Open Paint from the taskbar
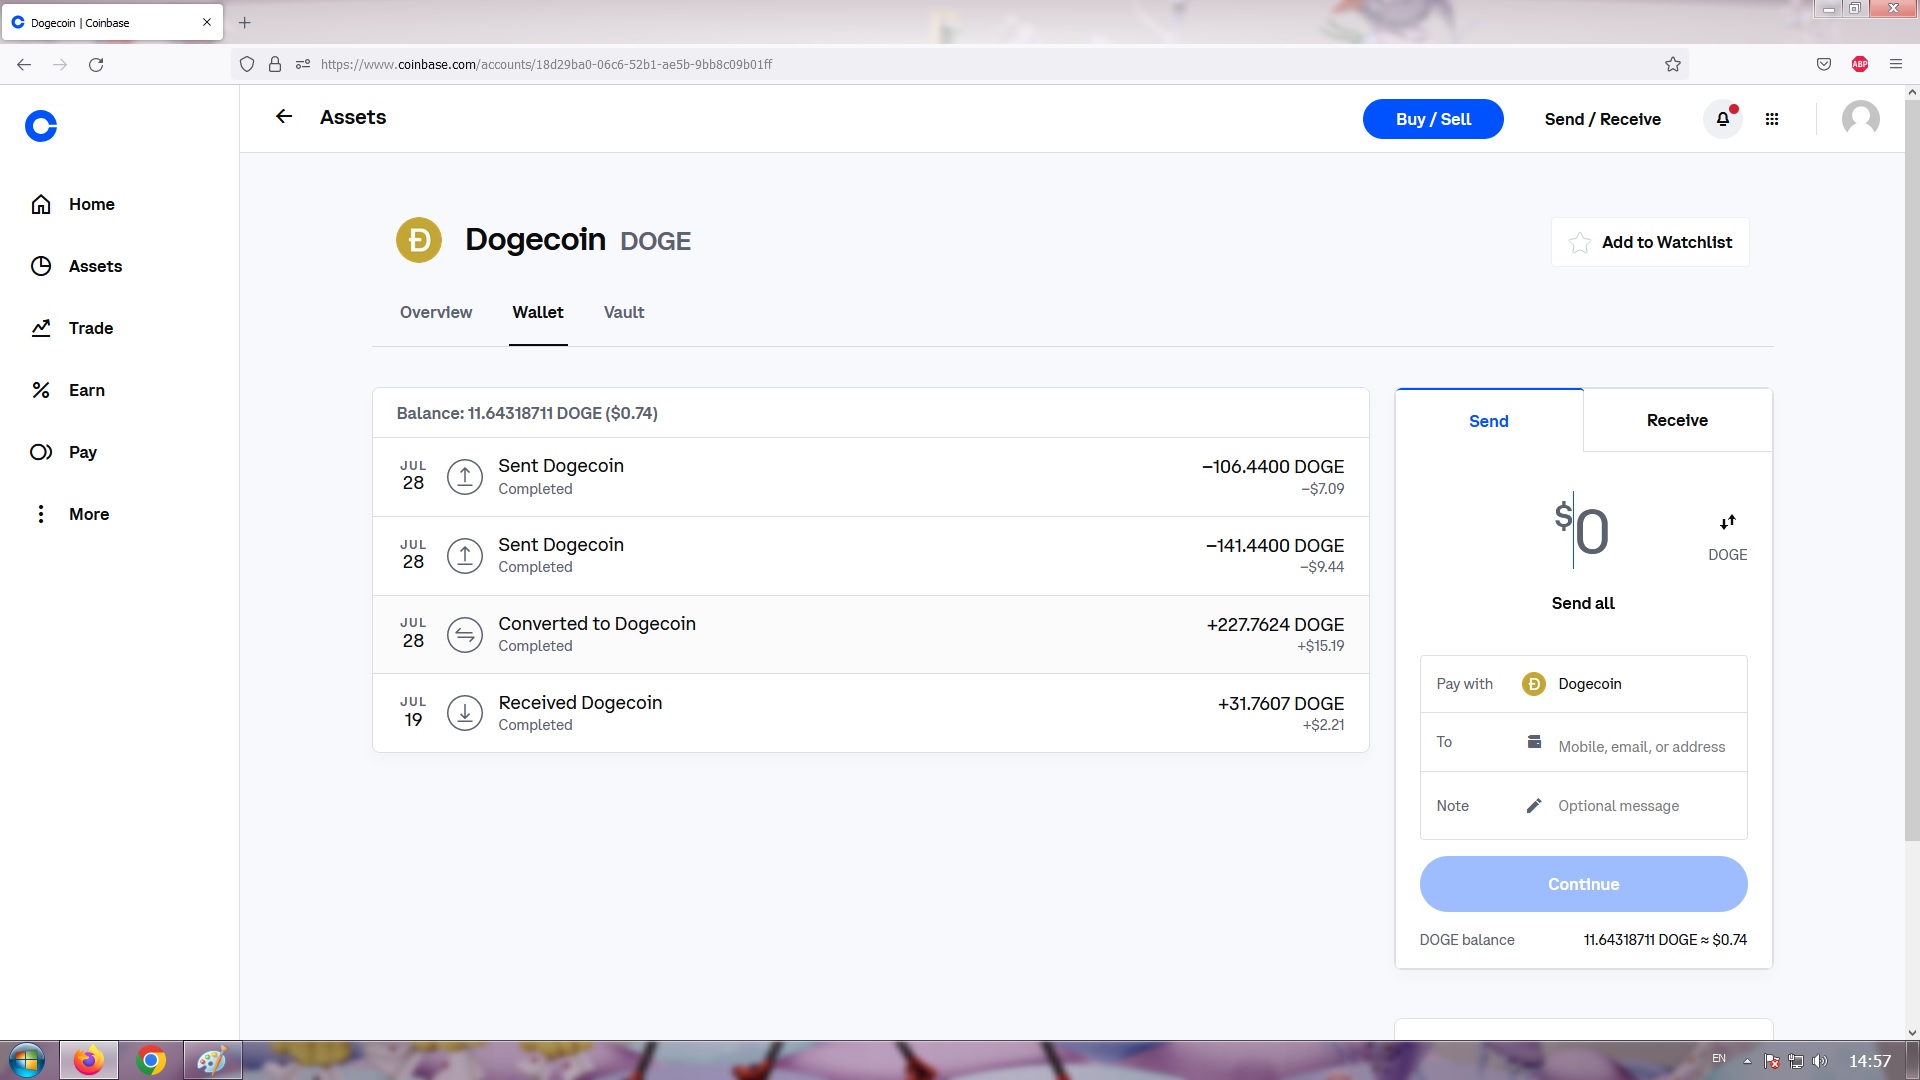The width and height of the screenshot is (1920, 1080). click(212, 1060)
